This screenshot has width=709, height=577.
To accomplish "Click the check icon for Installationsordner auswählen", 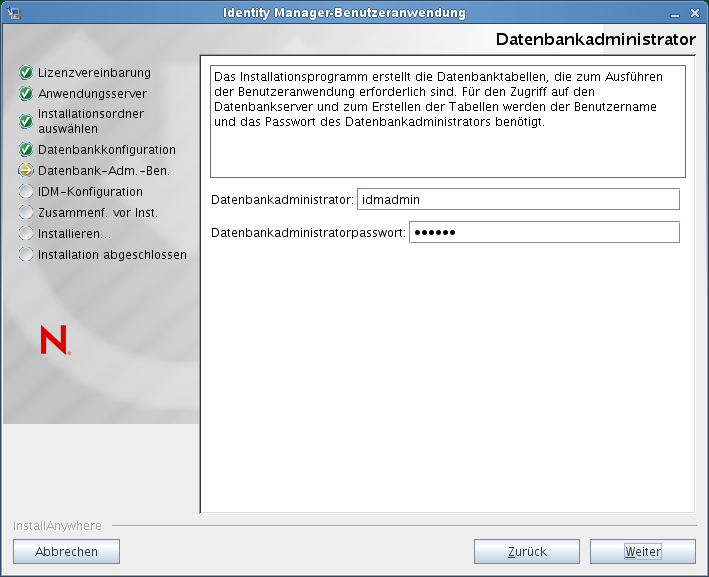I will pyautogui.click(x=26, y=121).
